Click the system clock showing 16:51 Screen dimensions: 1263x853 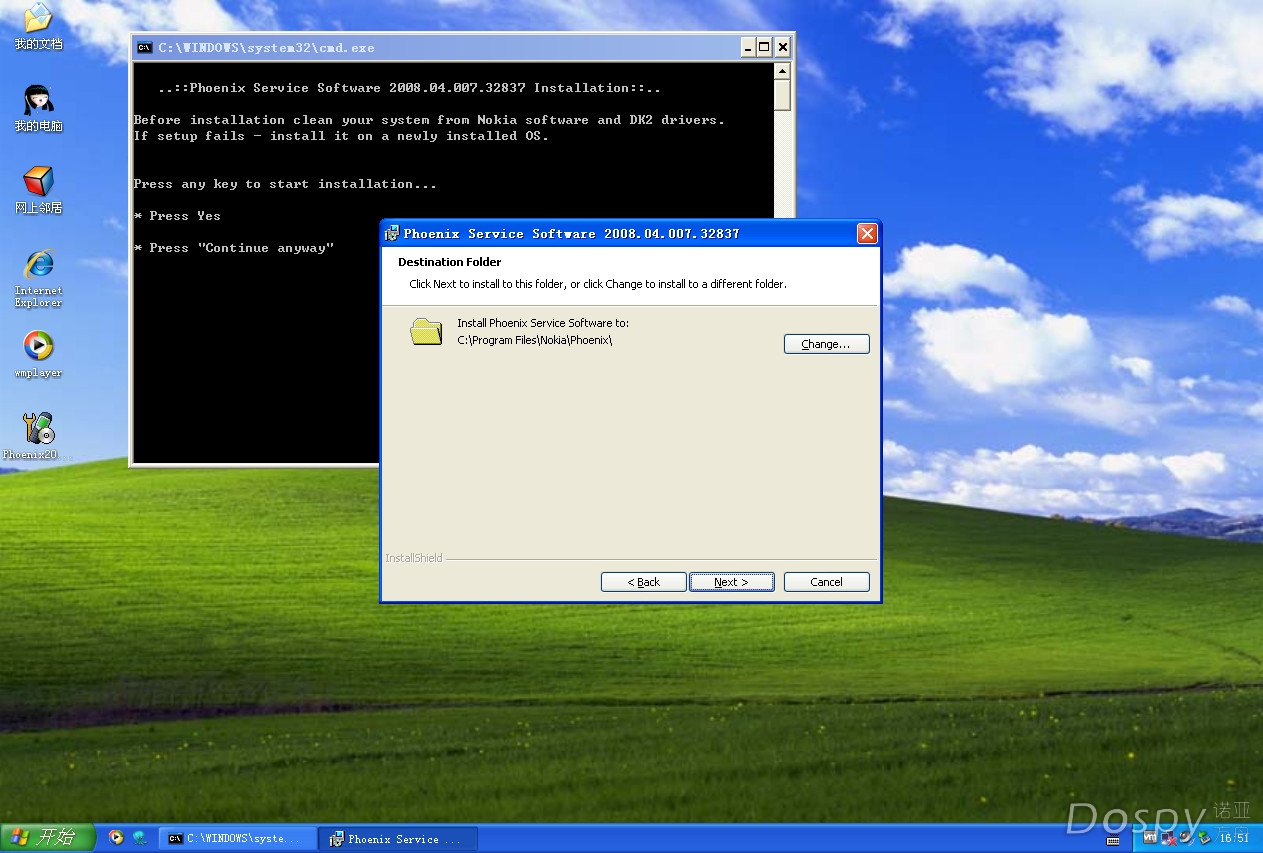point(1234,837)
